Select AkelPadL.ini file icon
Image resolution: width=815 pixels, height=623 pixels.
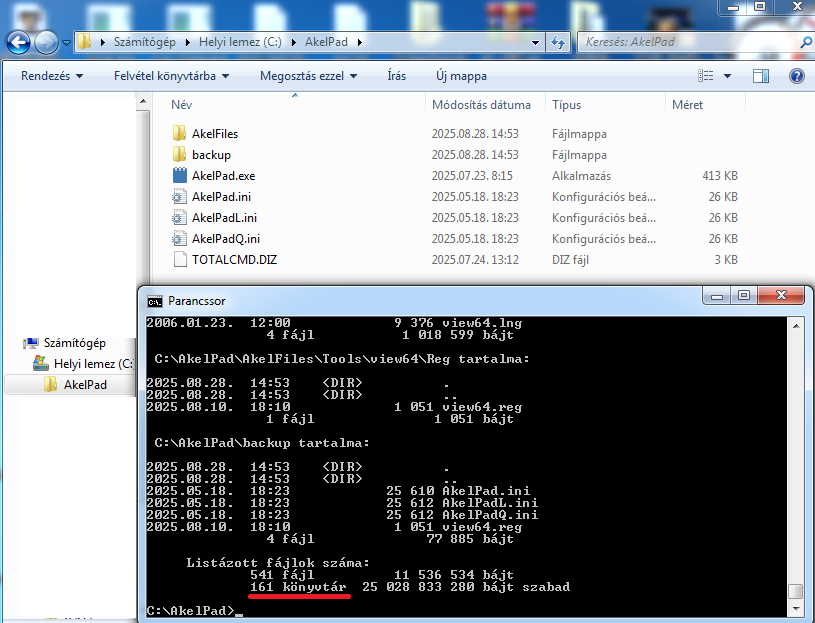(179, 217)
